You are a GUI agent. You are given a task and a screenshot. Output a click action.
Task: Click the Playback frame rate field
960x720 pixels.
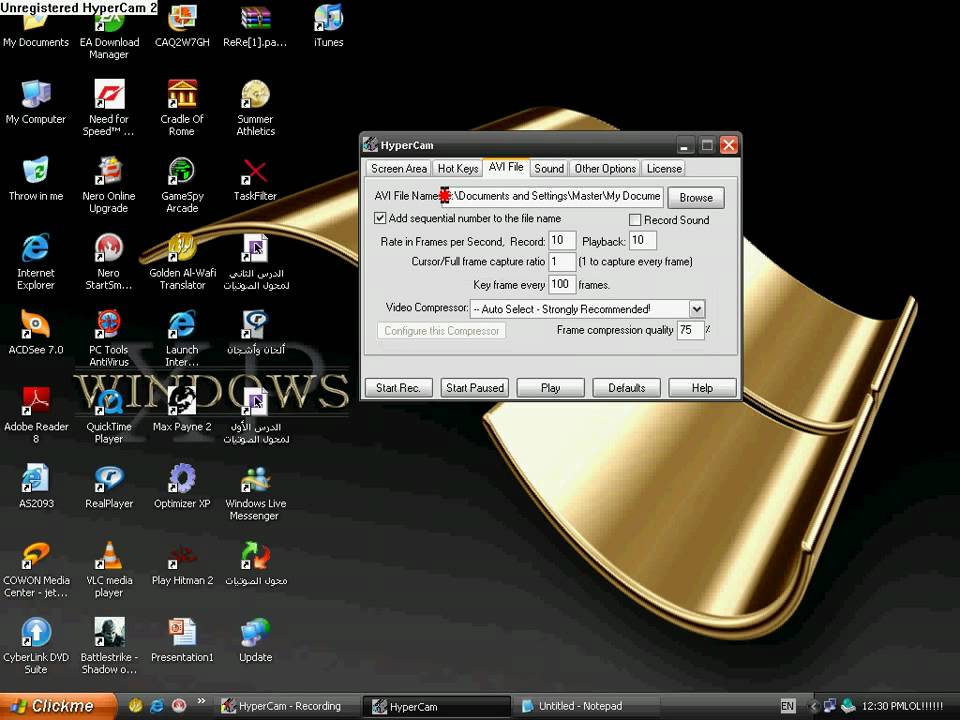642,241
